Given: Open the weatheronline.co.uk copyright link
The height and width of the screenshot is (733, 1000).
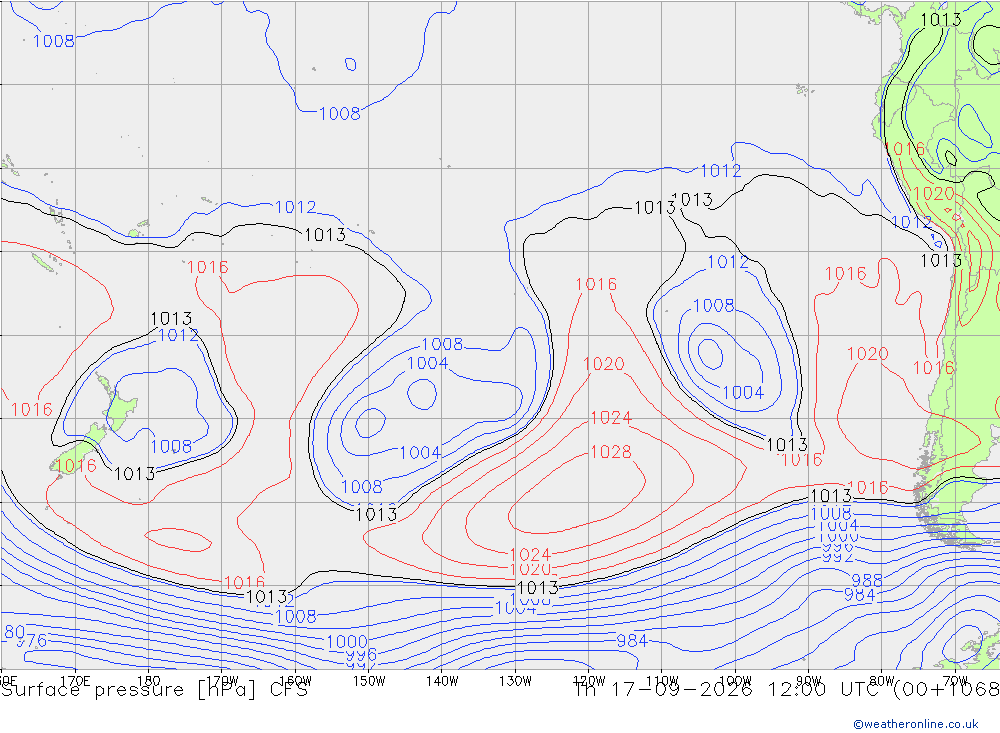Looking at the screenshot, I should click(x=916, y=724).
